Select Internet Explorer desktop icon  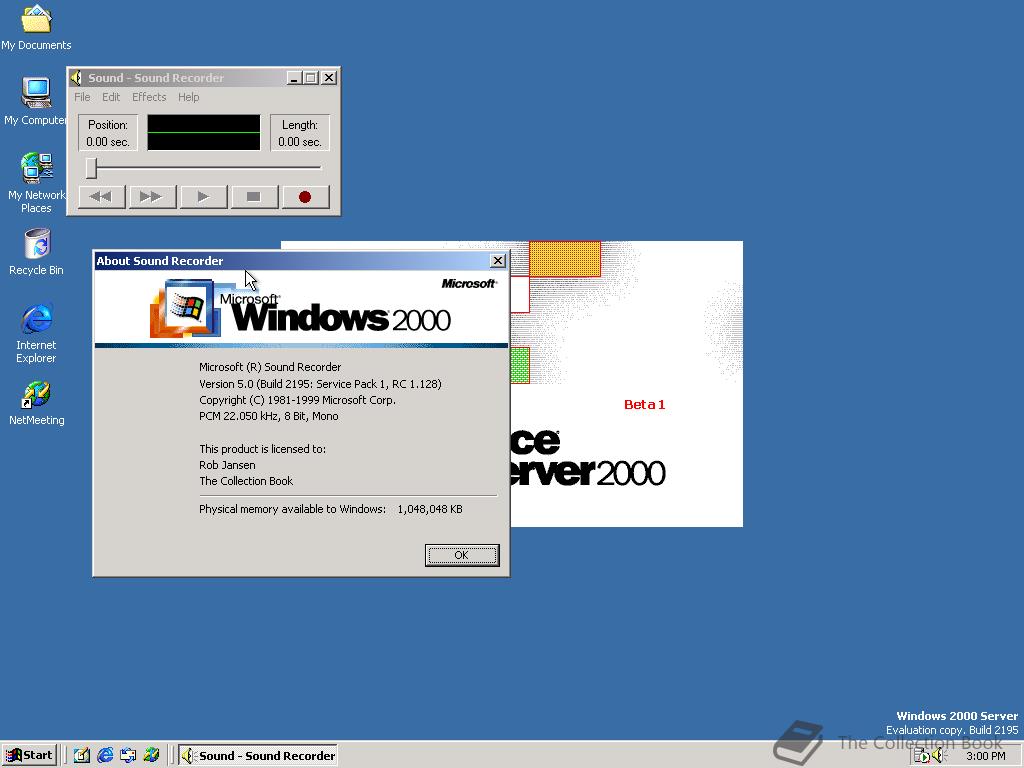tap(37, 333)
